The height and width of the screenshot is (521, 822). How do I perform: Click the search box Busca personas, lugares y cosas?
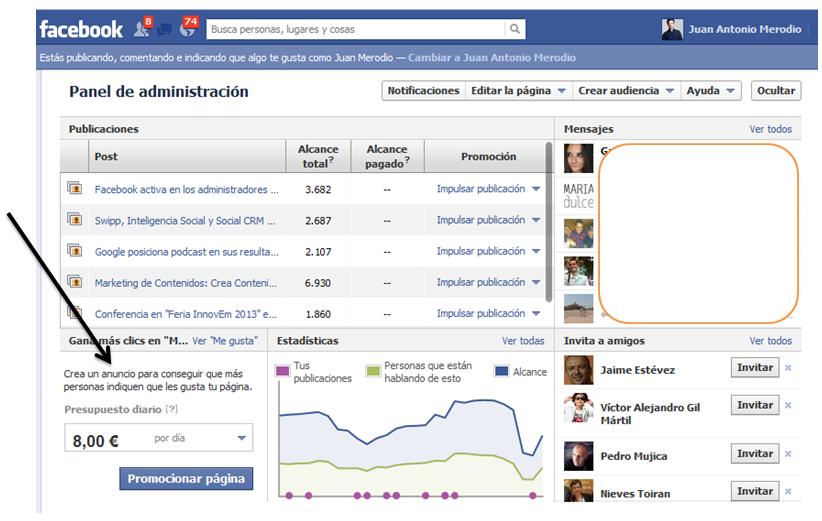[356, 29]
